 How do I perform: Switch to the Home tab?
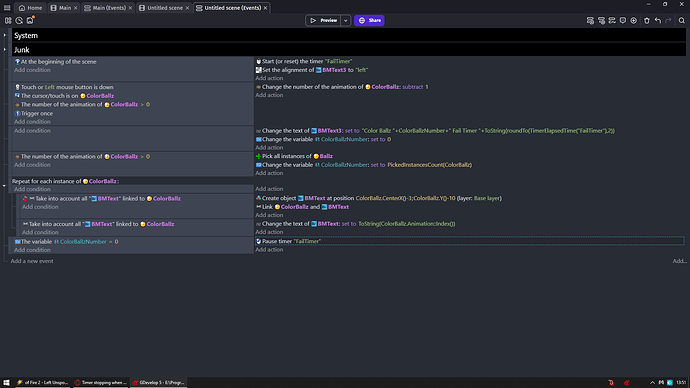coord(30,8)
